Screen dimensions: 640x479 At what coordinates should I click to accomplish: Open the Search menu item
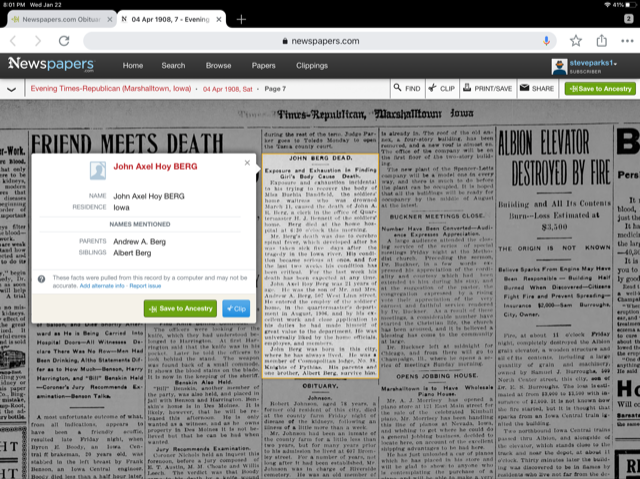coord(173,65)
